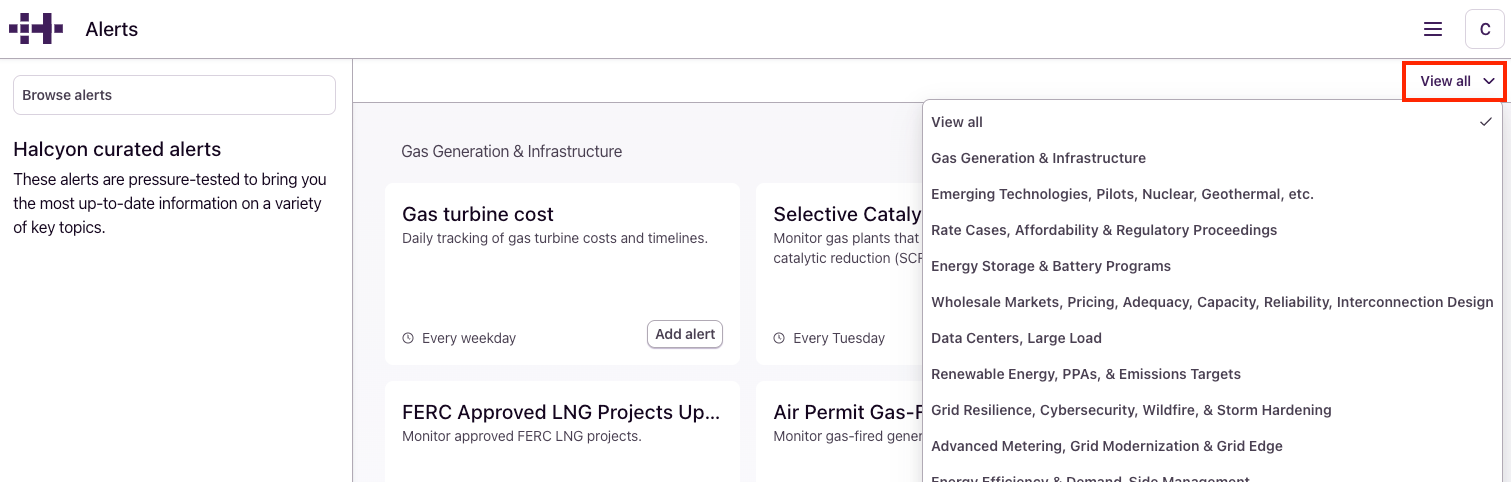Click Add alert on Gas turbine cost

(x=685, y=334)
